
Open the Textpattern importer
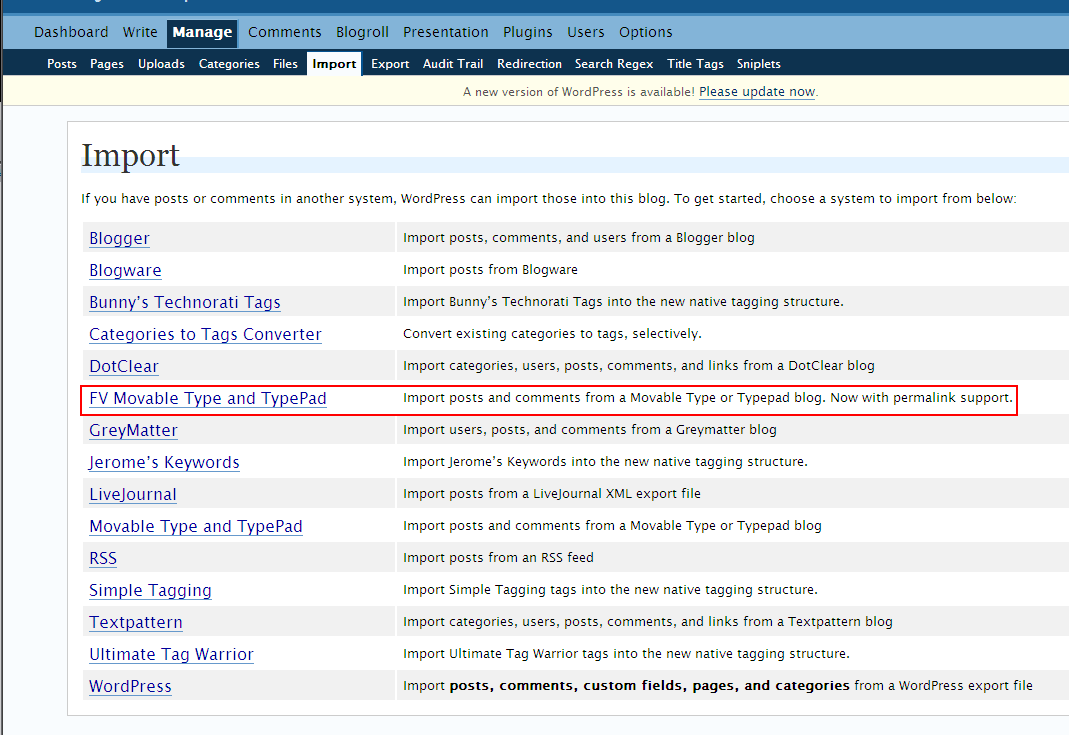pos(136,622)
